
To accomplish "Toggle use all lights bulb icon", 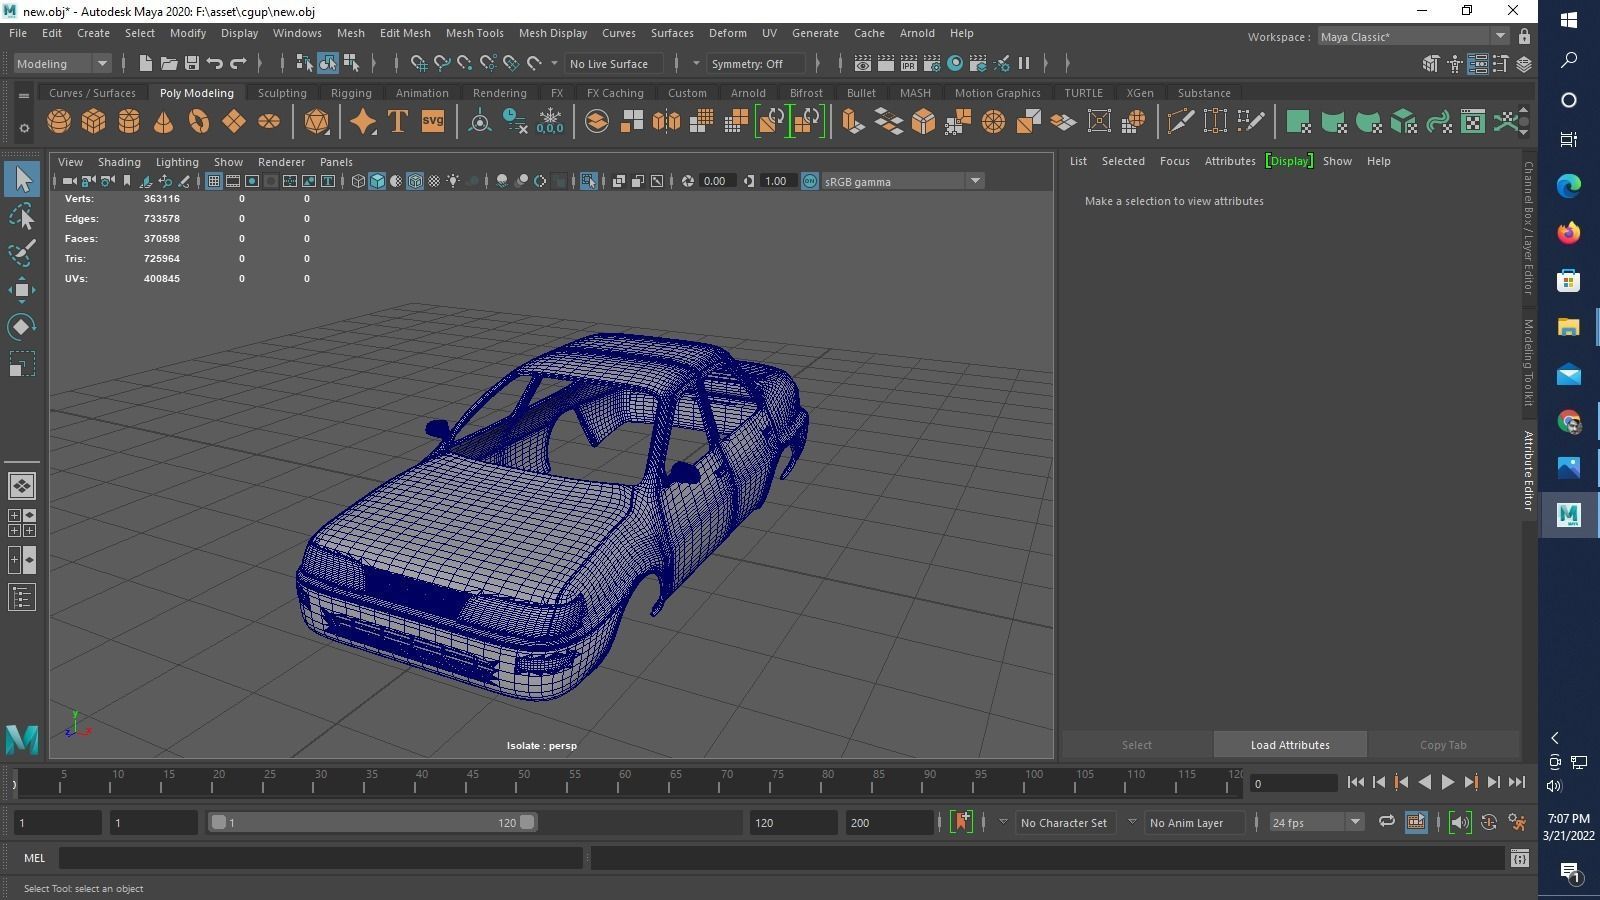I will click(x=453, y=181).
